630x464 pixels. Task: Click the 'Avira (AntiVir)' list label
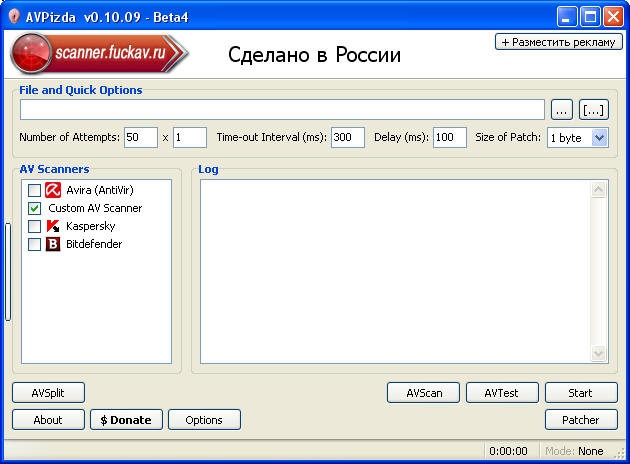[100, 190]
